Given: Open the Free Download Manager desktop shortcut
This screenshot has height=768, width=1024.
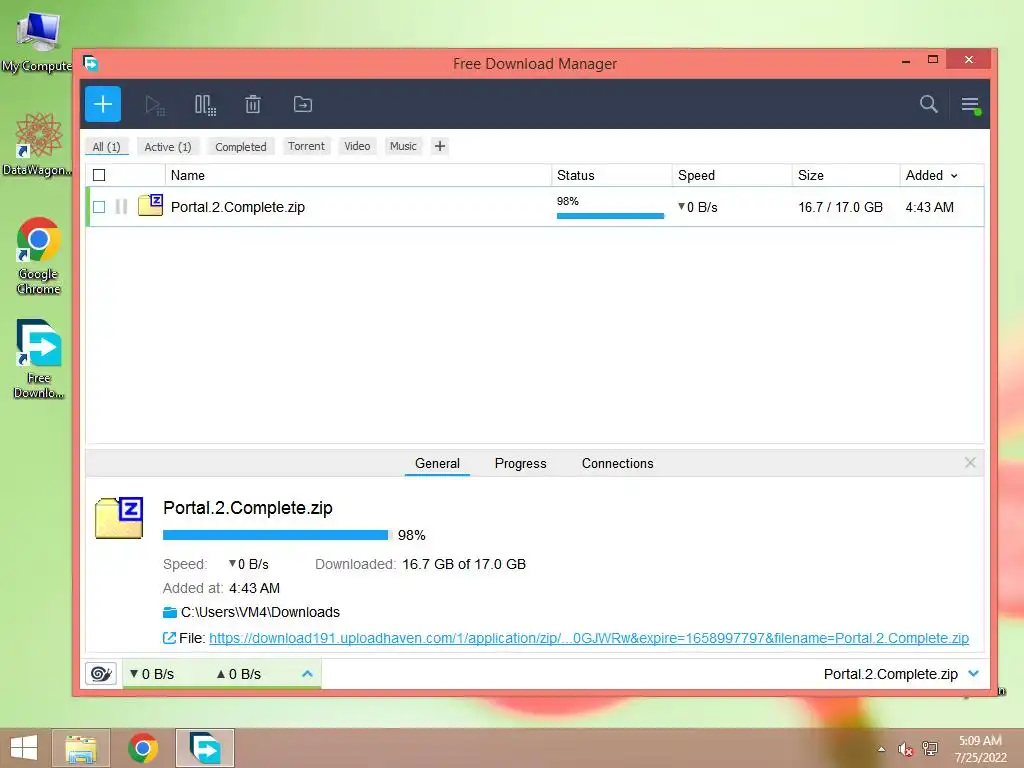Looking at the screenshot, I should tap(39, 359).
